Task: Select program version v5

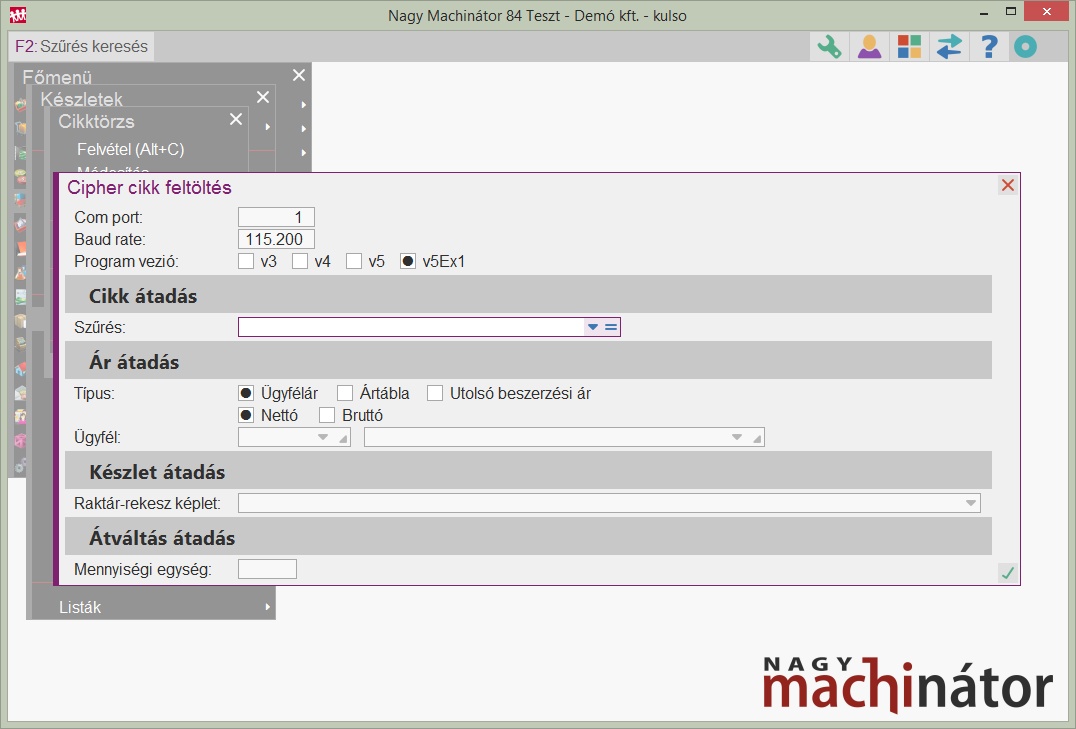Action: point(353,262)
